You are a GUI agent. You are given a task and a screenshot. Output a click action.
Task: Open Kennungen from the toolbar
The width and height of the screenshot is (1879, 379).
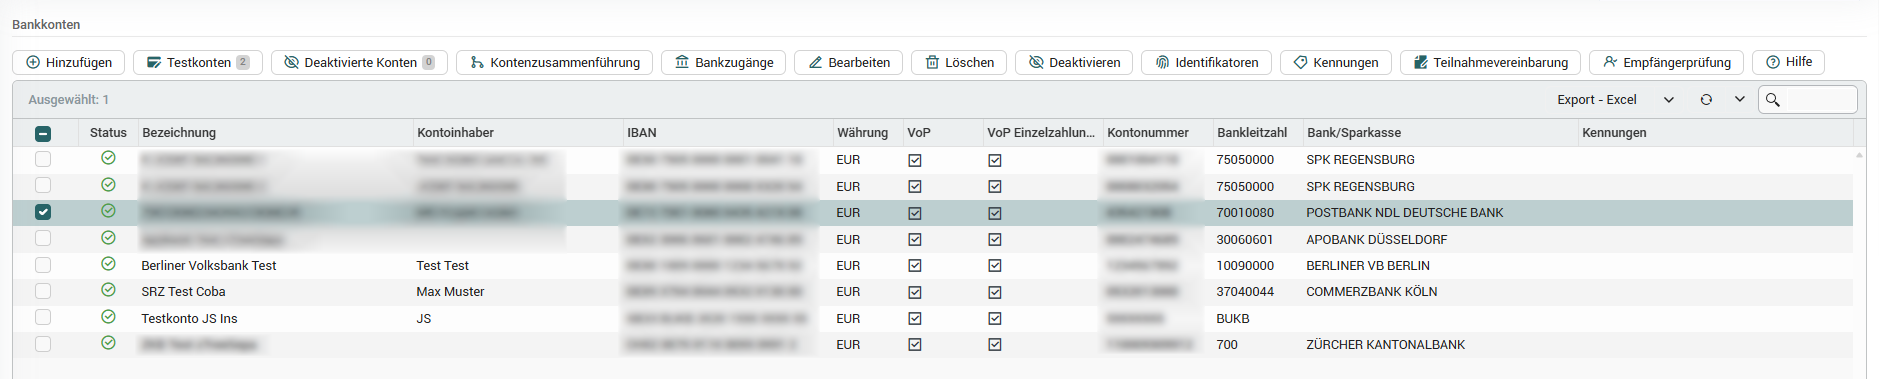coord(1336,62)
